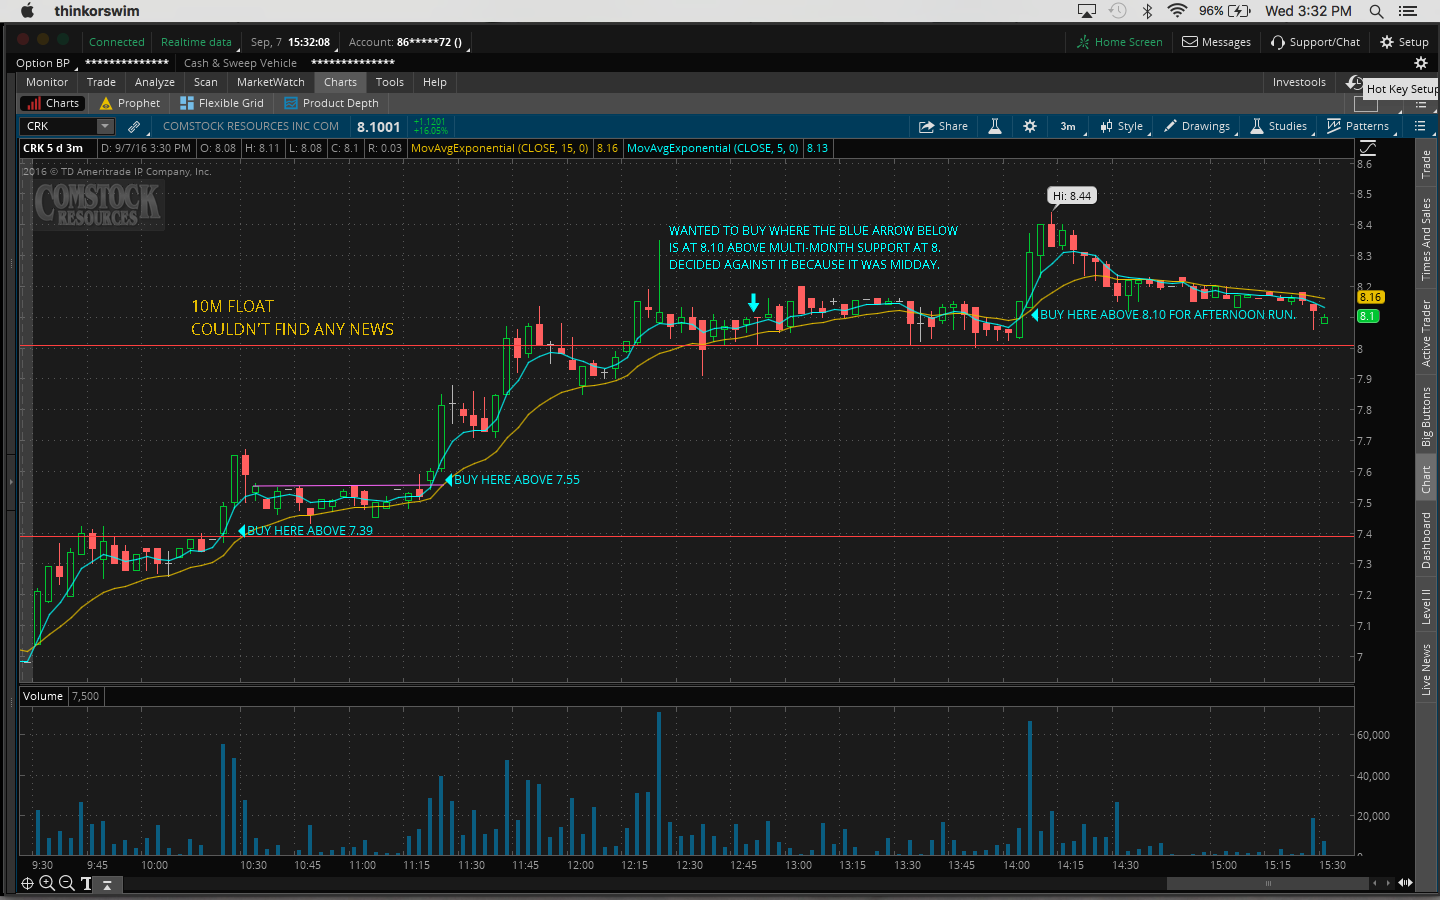Open the Times And Sales side panel
Image resolution: width=1440 pixels, height=900 pixels.
1426,239
